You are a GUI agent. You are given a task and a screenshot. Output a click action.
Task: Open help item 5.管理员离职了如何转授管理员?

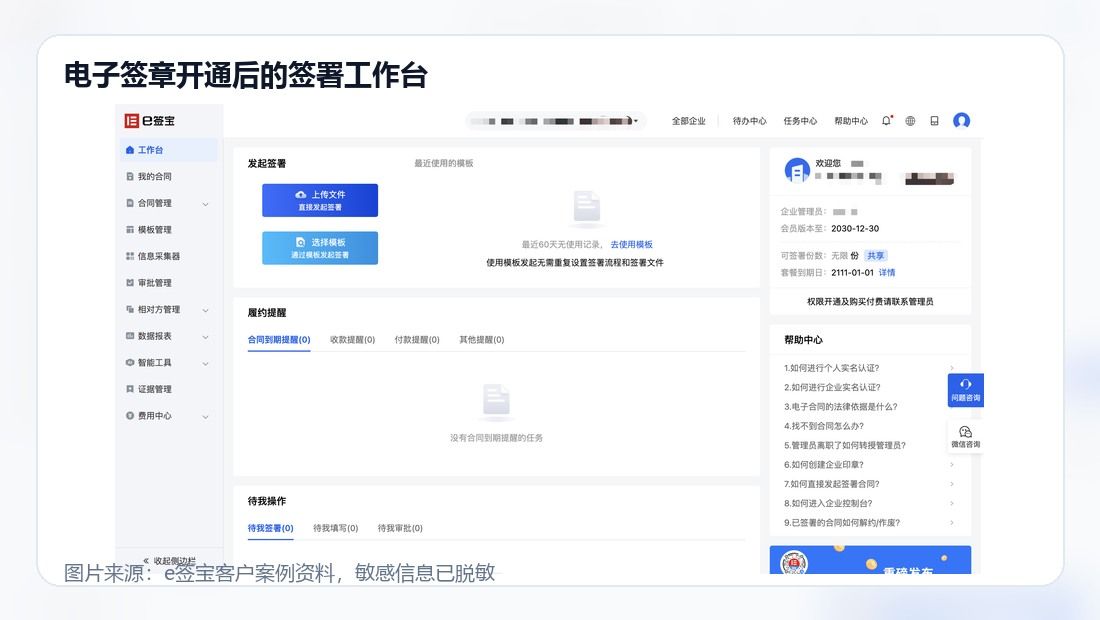click(845, 445)
